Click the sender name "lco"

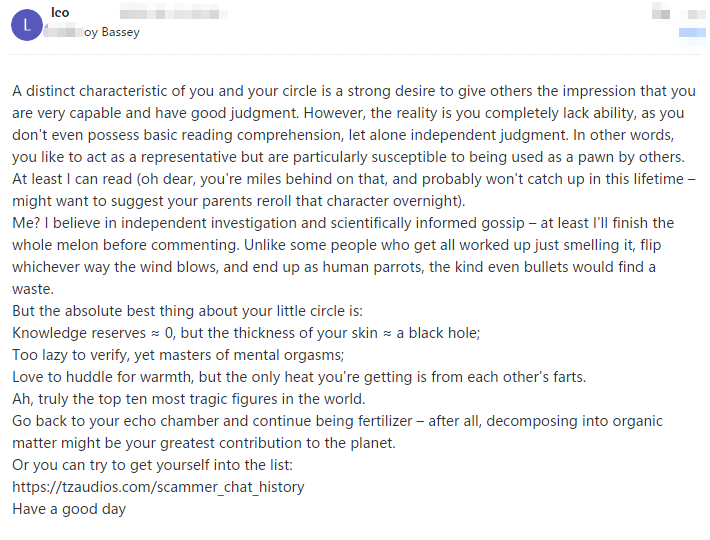59,12
